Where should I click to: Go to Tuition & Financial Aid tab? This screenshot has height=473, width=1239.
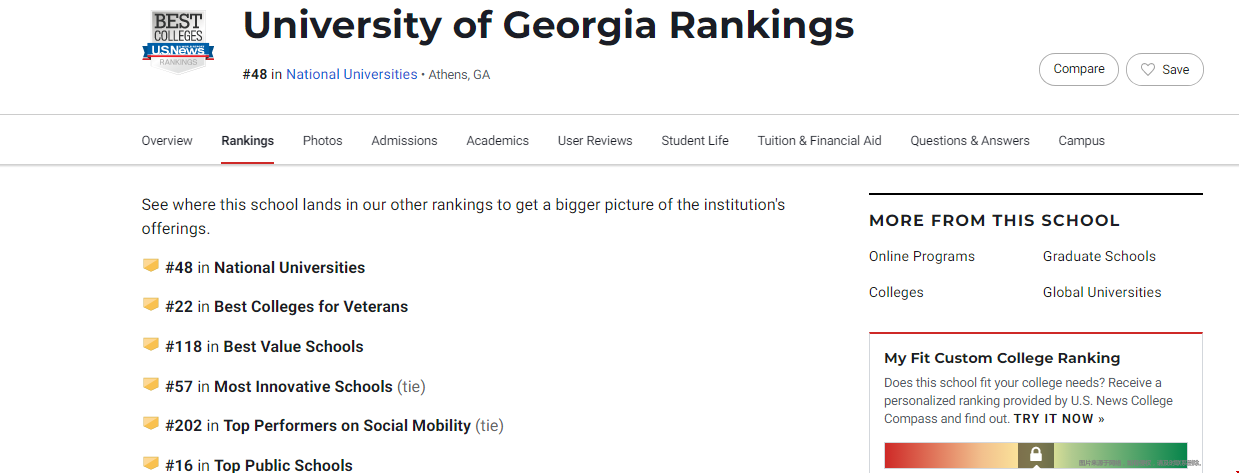click(x=819, y=141)
